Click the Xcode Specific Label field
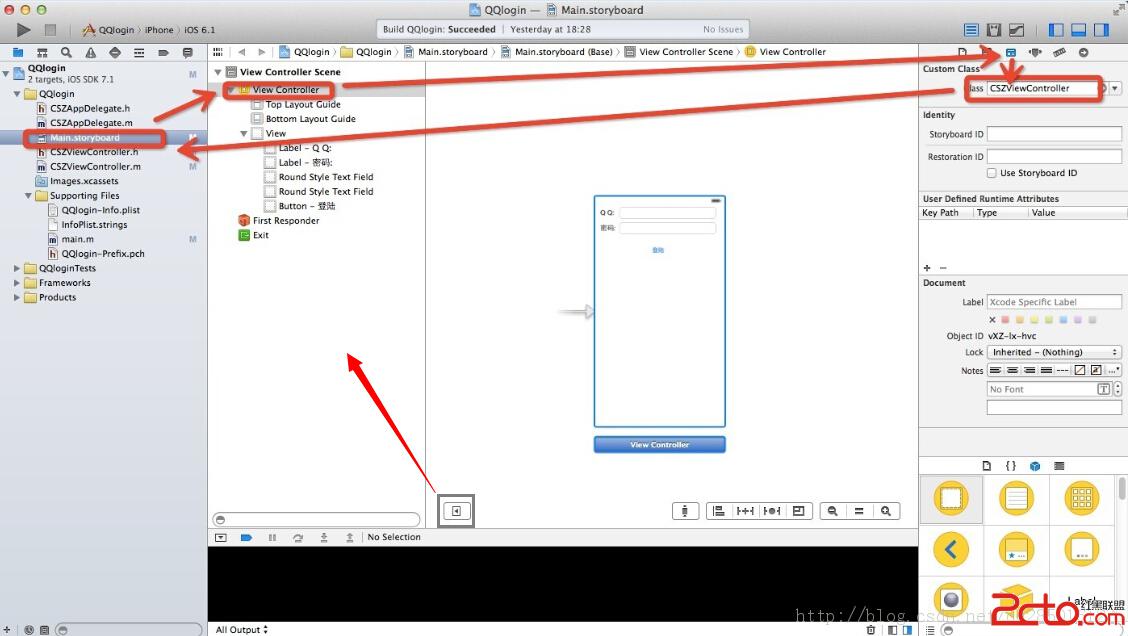 coord(1054,302)
